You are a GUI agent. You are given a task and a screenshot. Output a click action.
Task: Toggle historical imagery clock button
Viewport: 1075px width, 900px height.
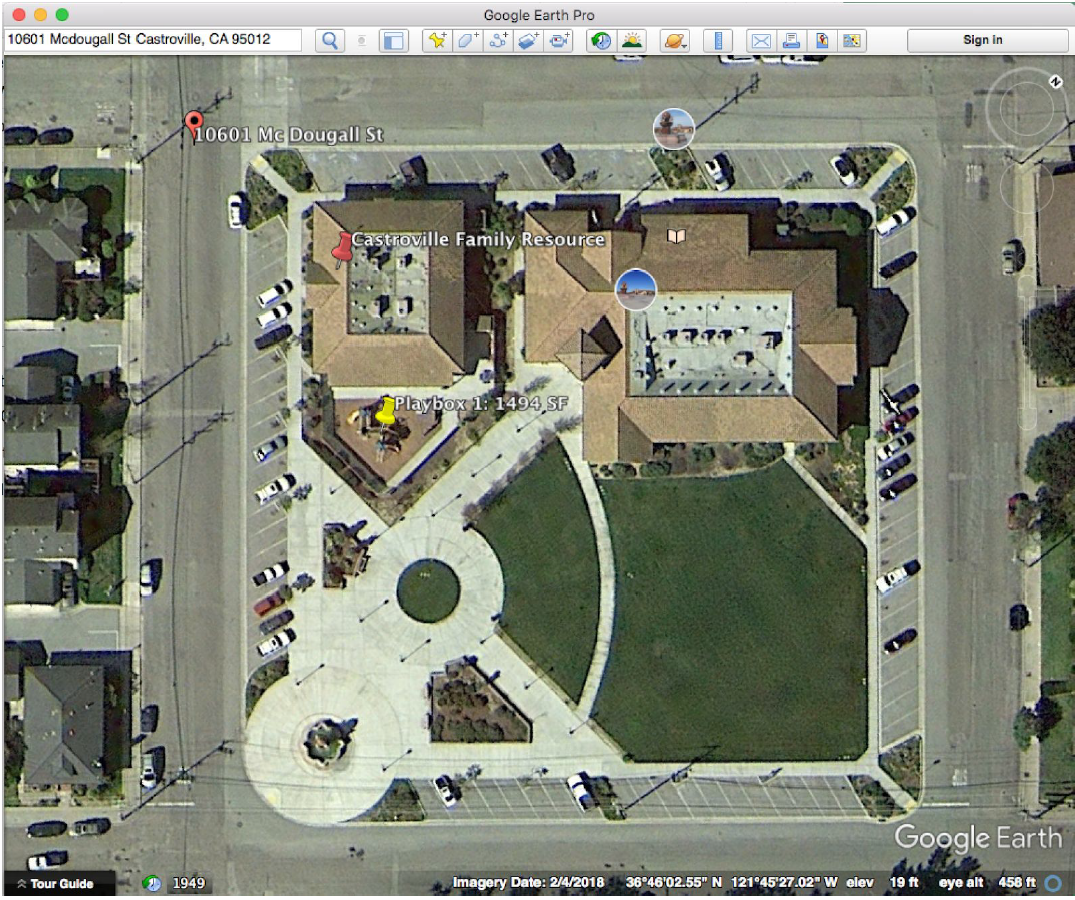click(x=601, y=41)
